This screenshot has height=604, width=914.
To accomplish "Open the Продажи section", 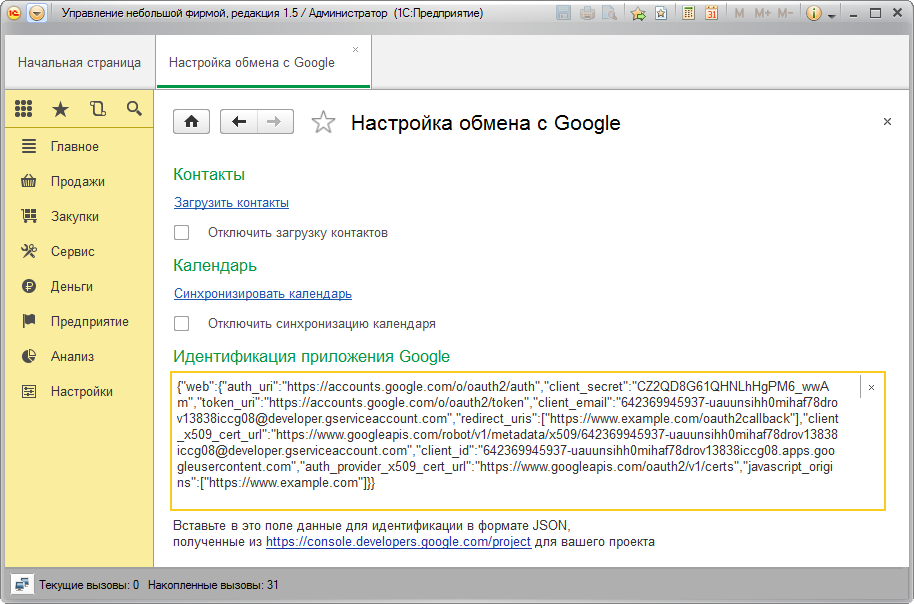I will (x=79, y=181).
